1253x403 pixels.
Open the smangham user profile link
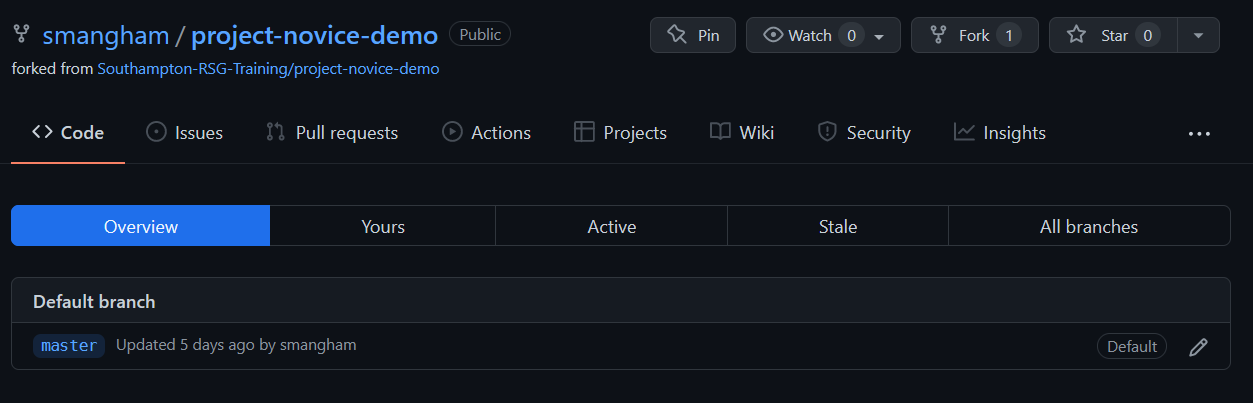point(105,35)
